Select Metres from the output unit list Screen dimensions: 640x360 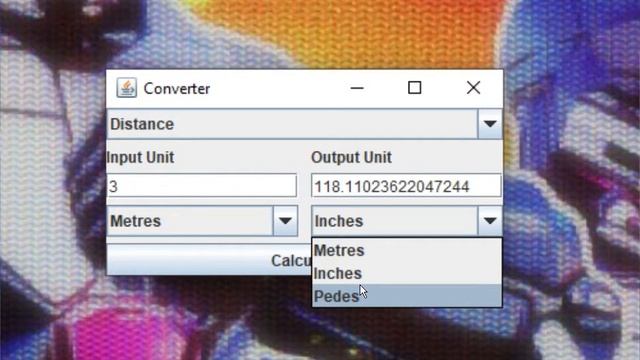click(407, 250)
